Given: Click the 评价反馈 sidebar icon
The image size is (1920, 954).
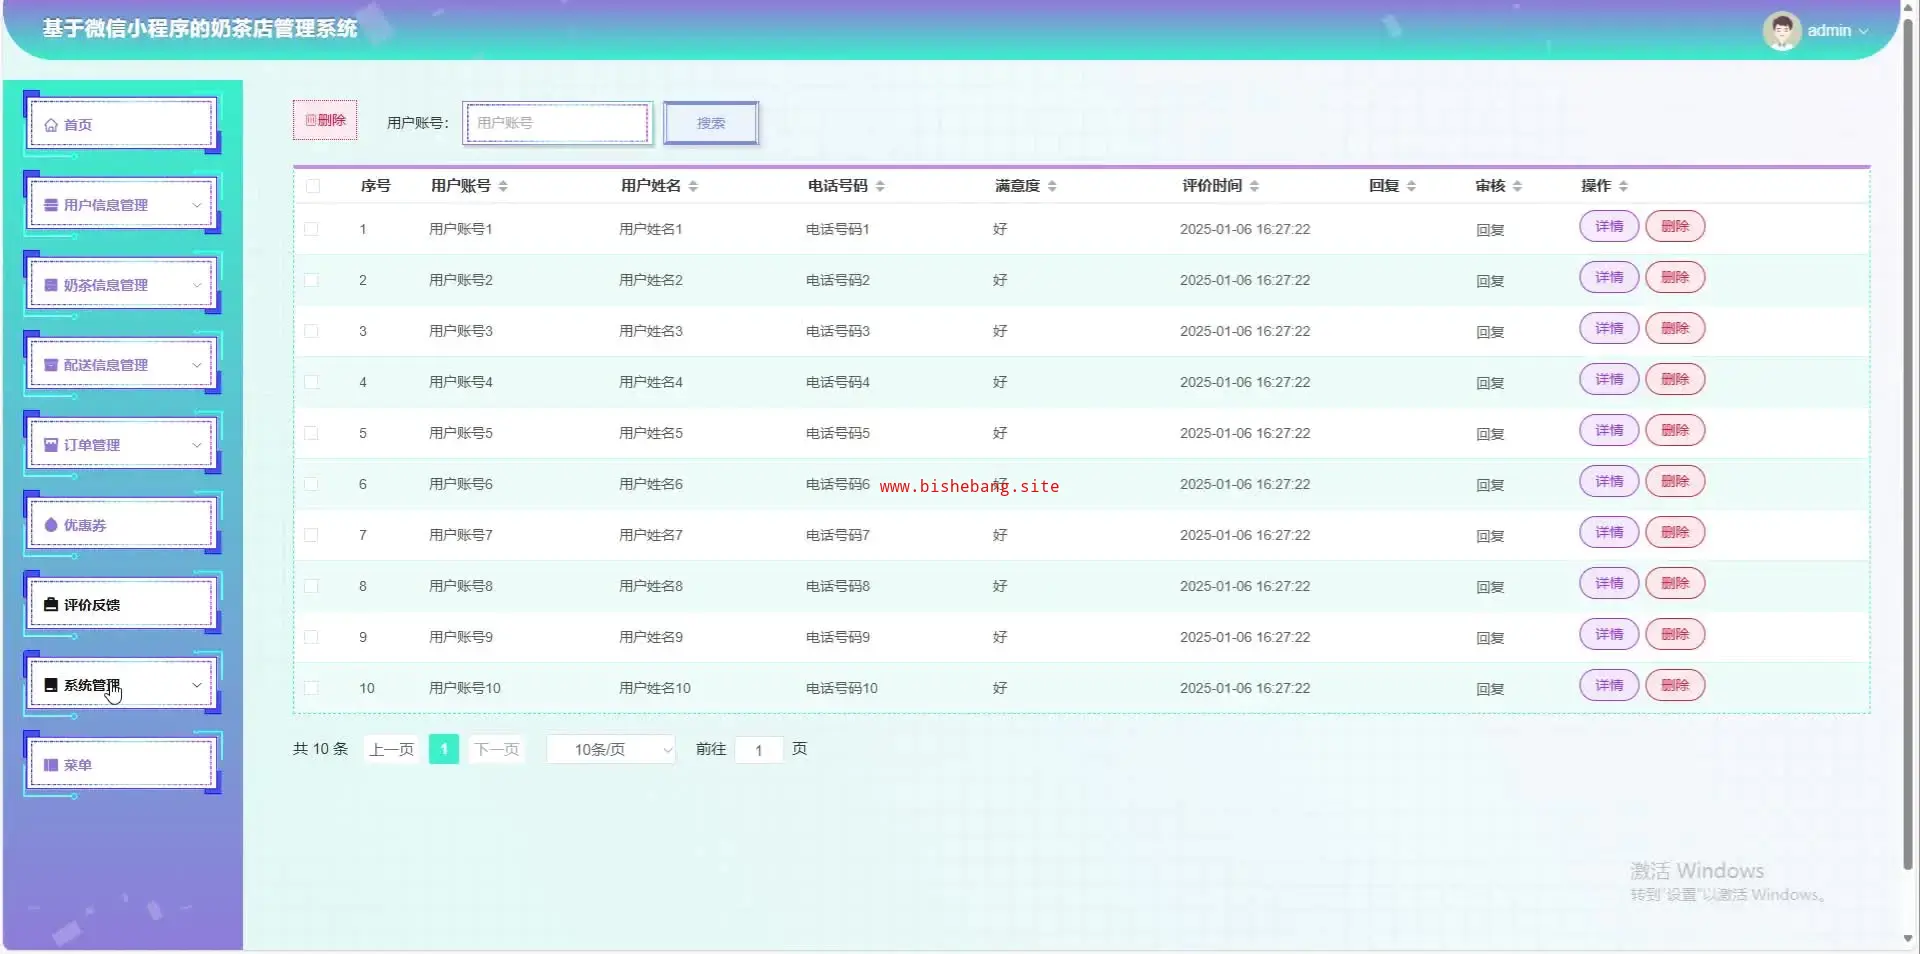Looking at the screenshot, I should tap(51, 605).
